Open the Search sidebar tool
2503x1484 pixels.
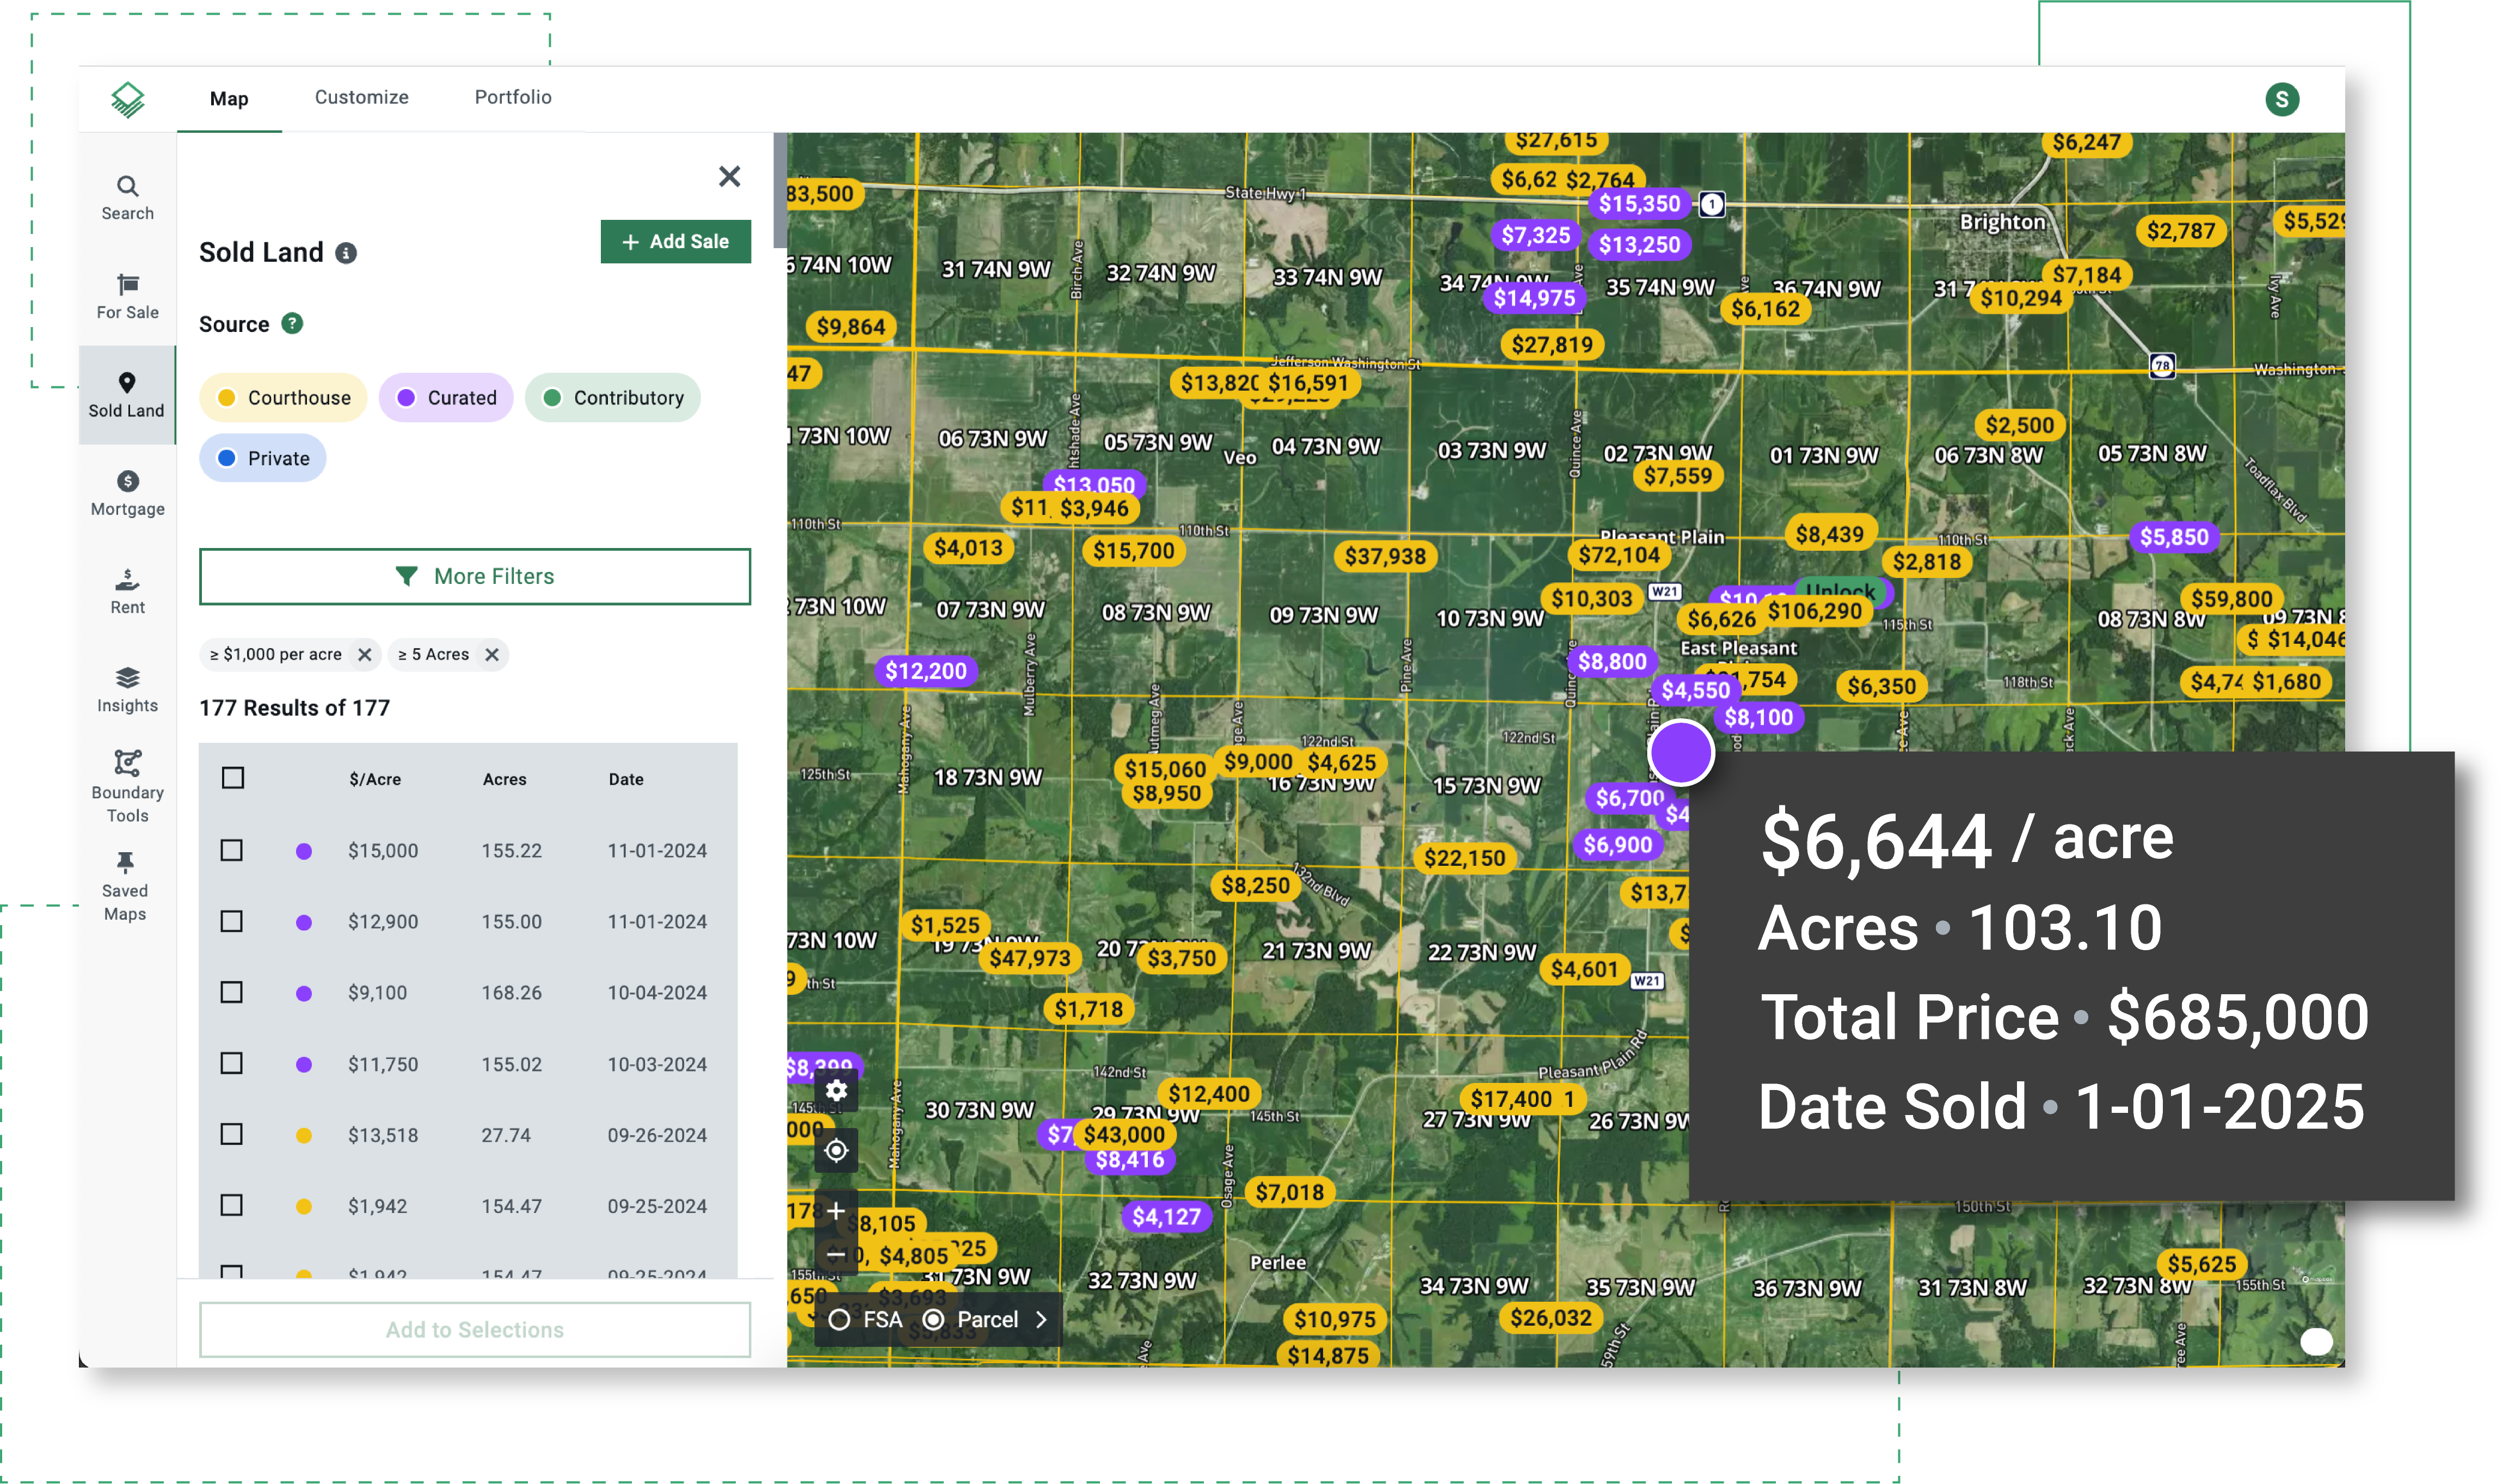(x=127, y=197)
